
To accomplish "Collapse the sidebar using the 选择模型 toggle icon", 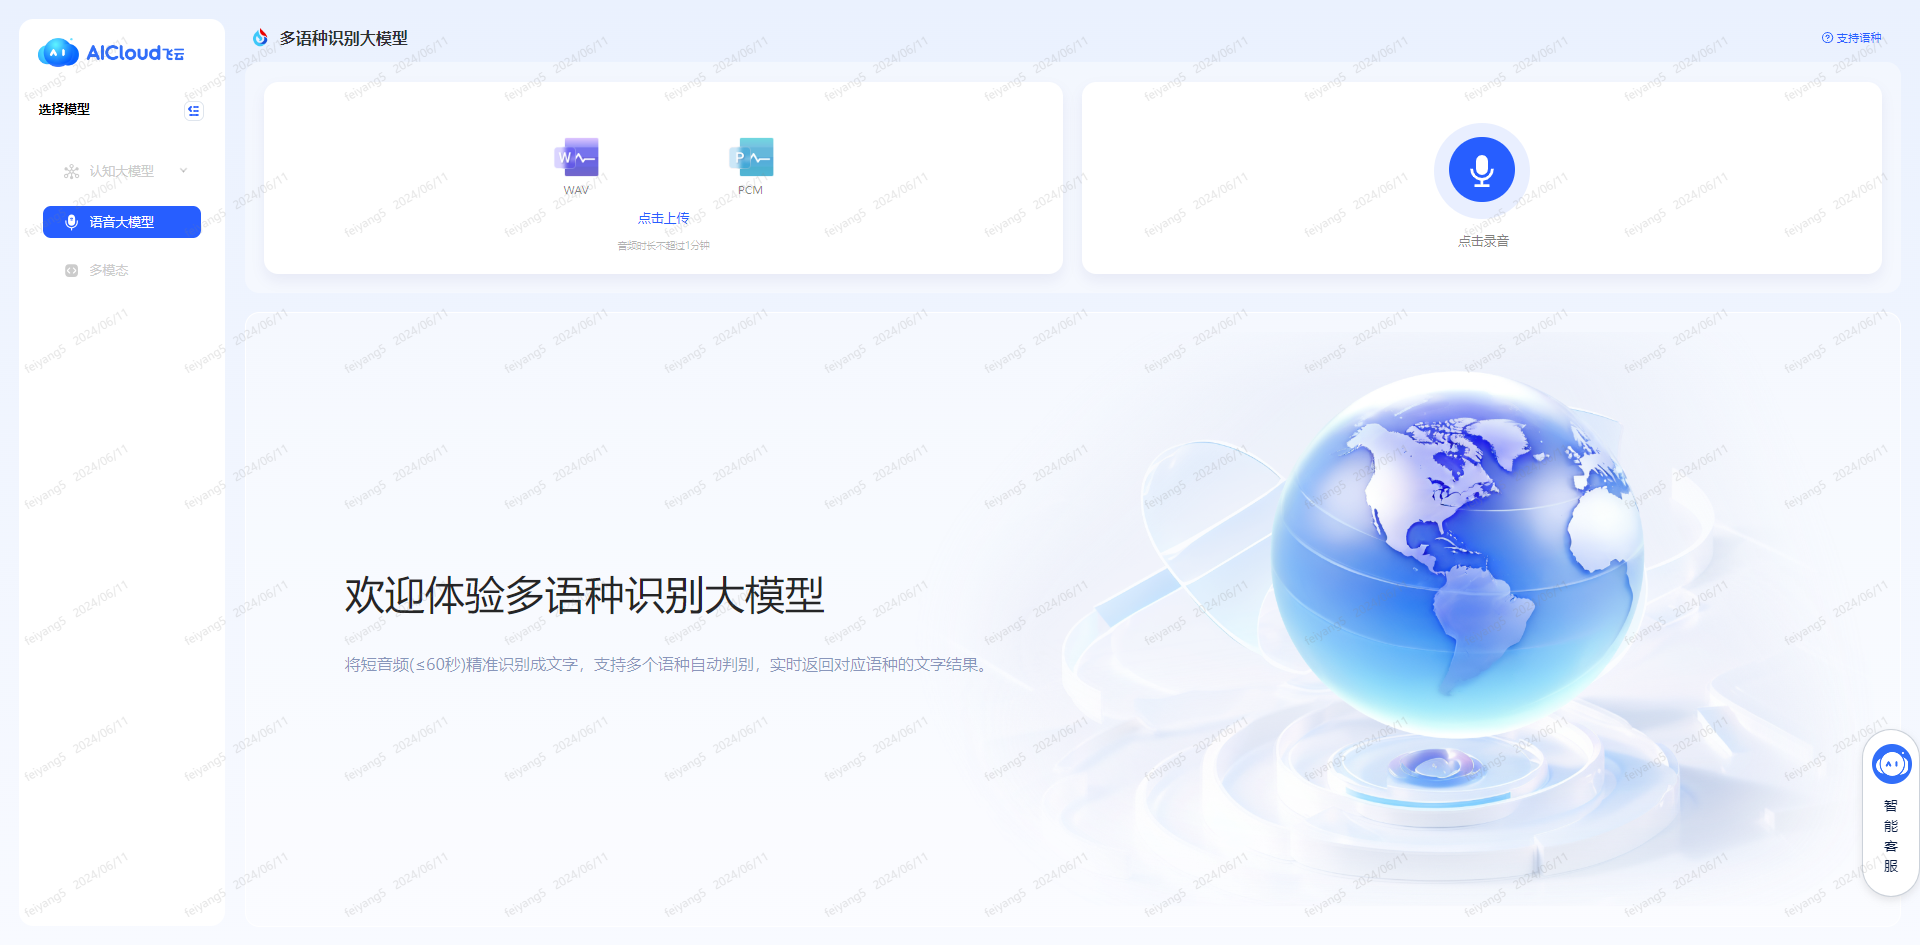I will (x=194, y=111).
